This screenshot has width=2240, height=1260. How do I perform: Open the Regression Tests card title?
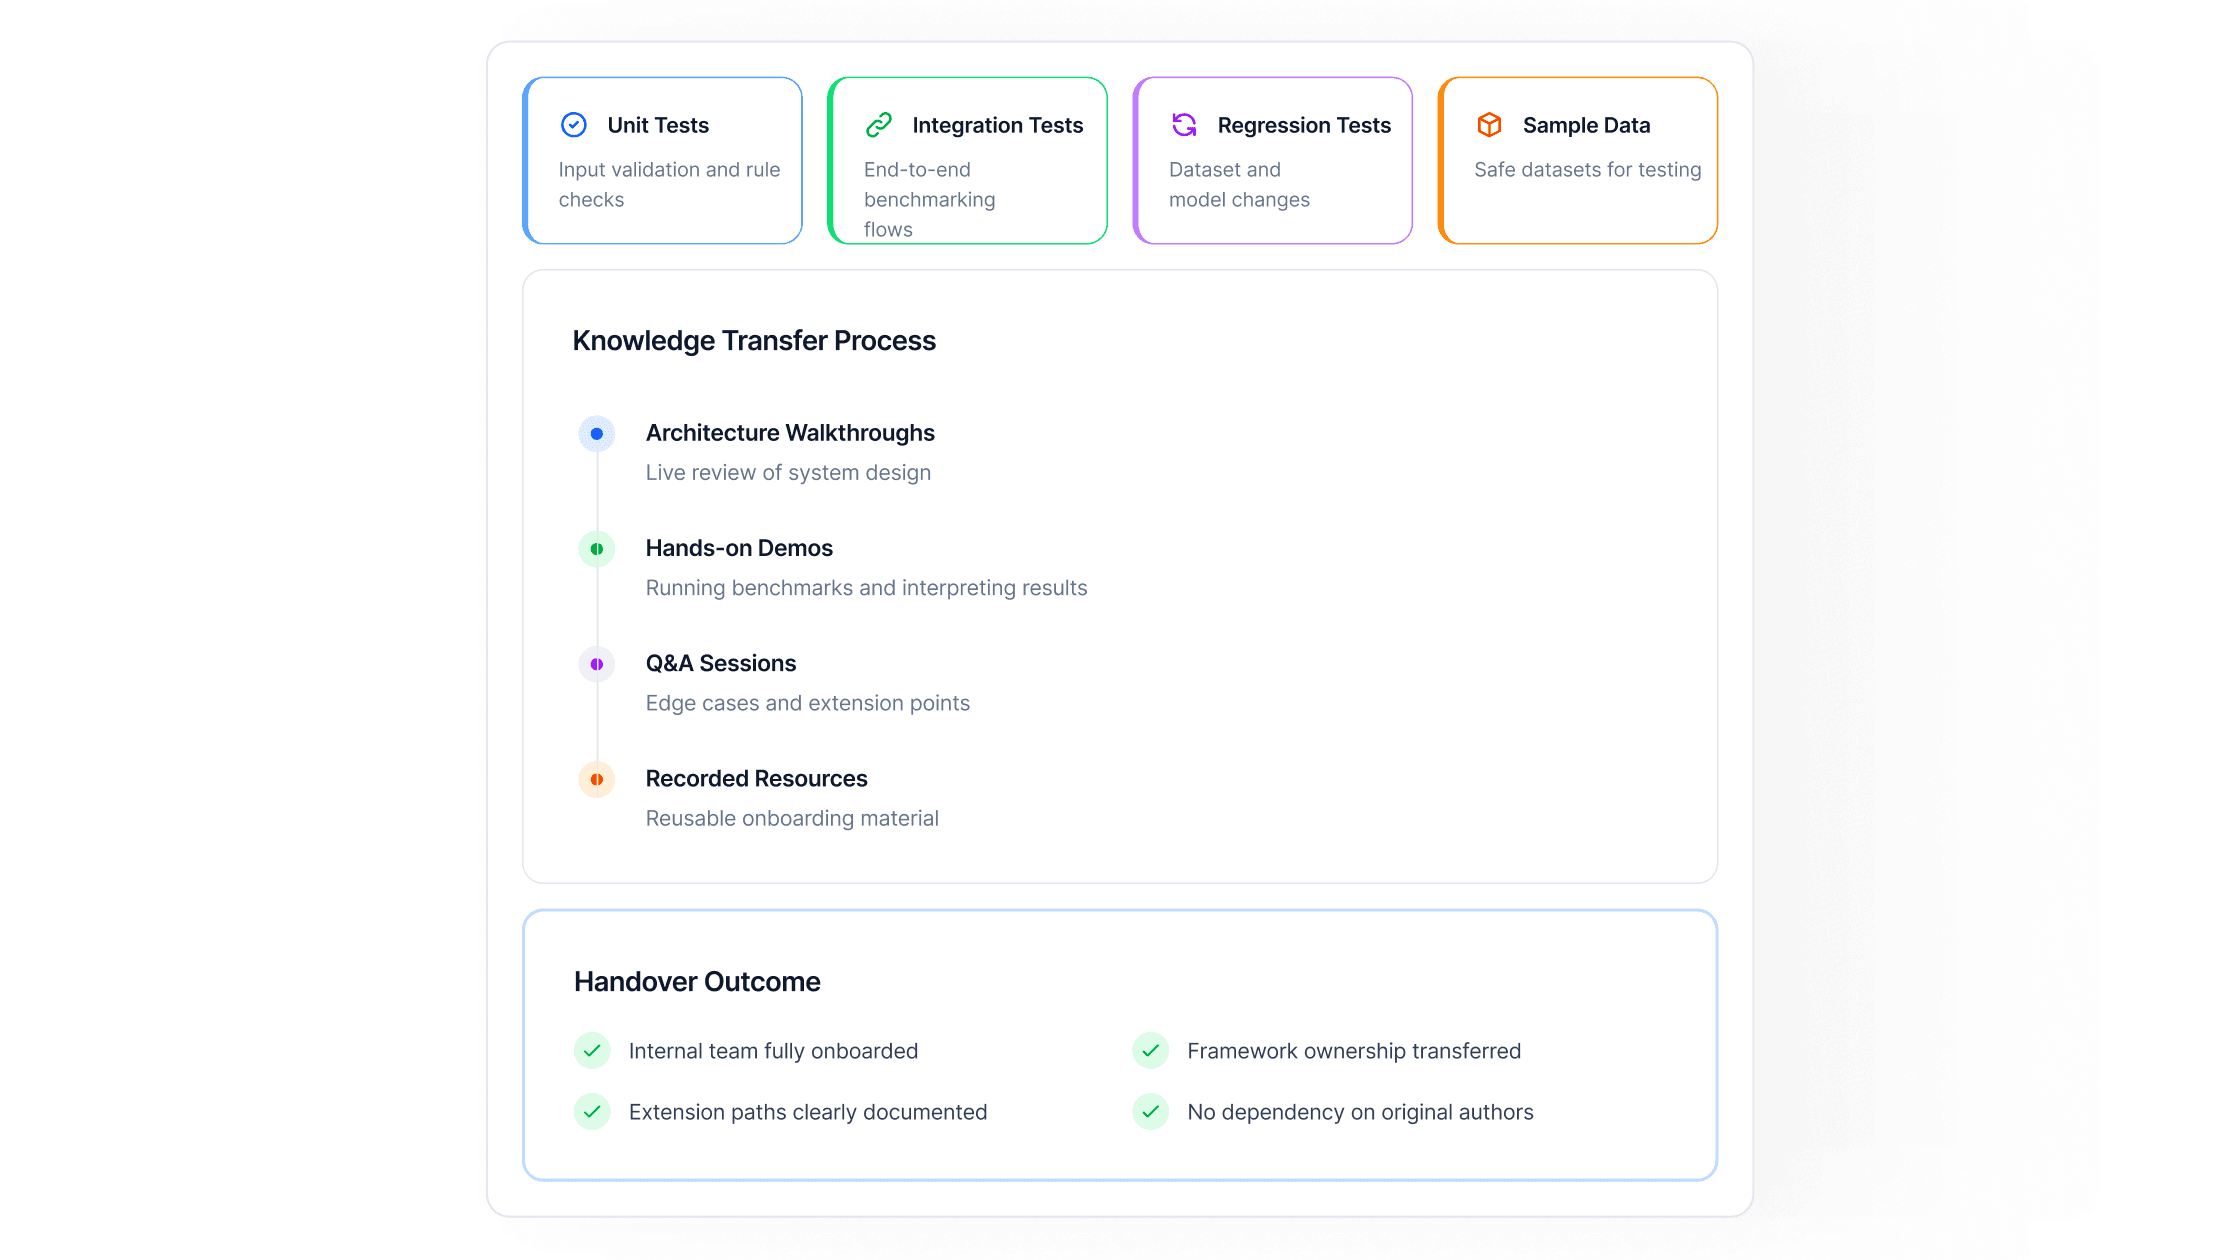[1304, 125]
